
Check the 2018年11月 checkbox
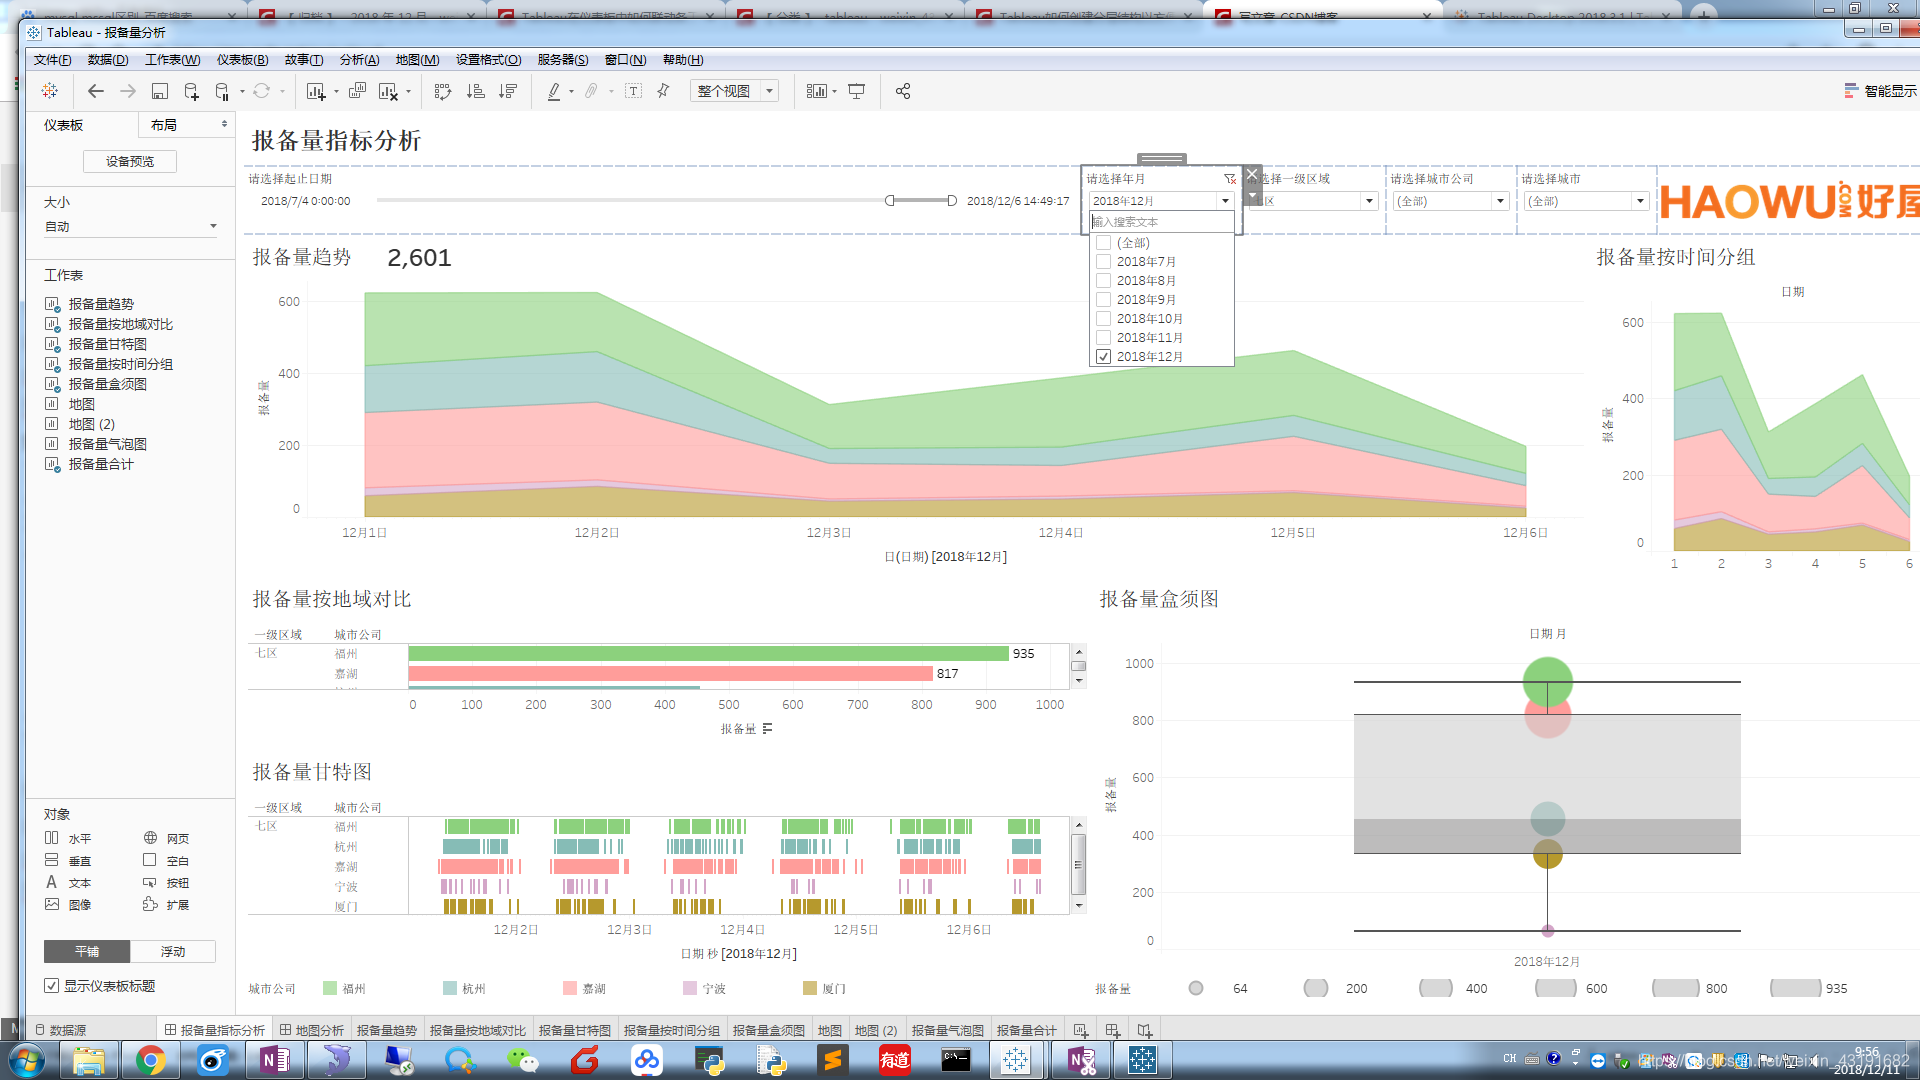click(1103, 338)
